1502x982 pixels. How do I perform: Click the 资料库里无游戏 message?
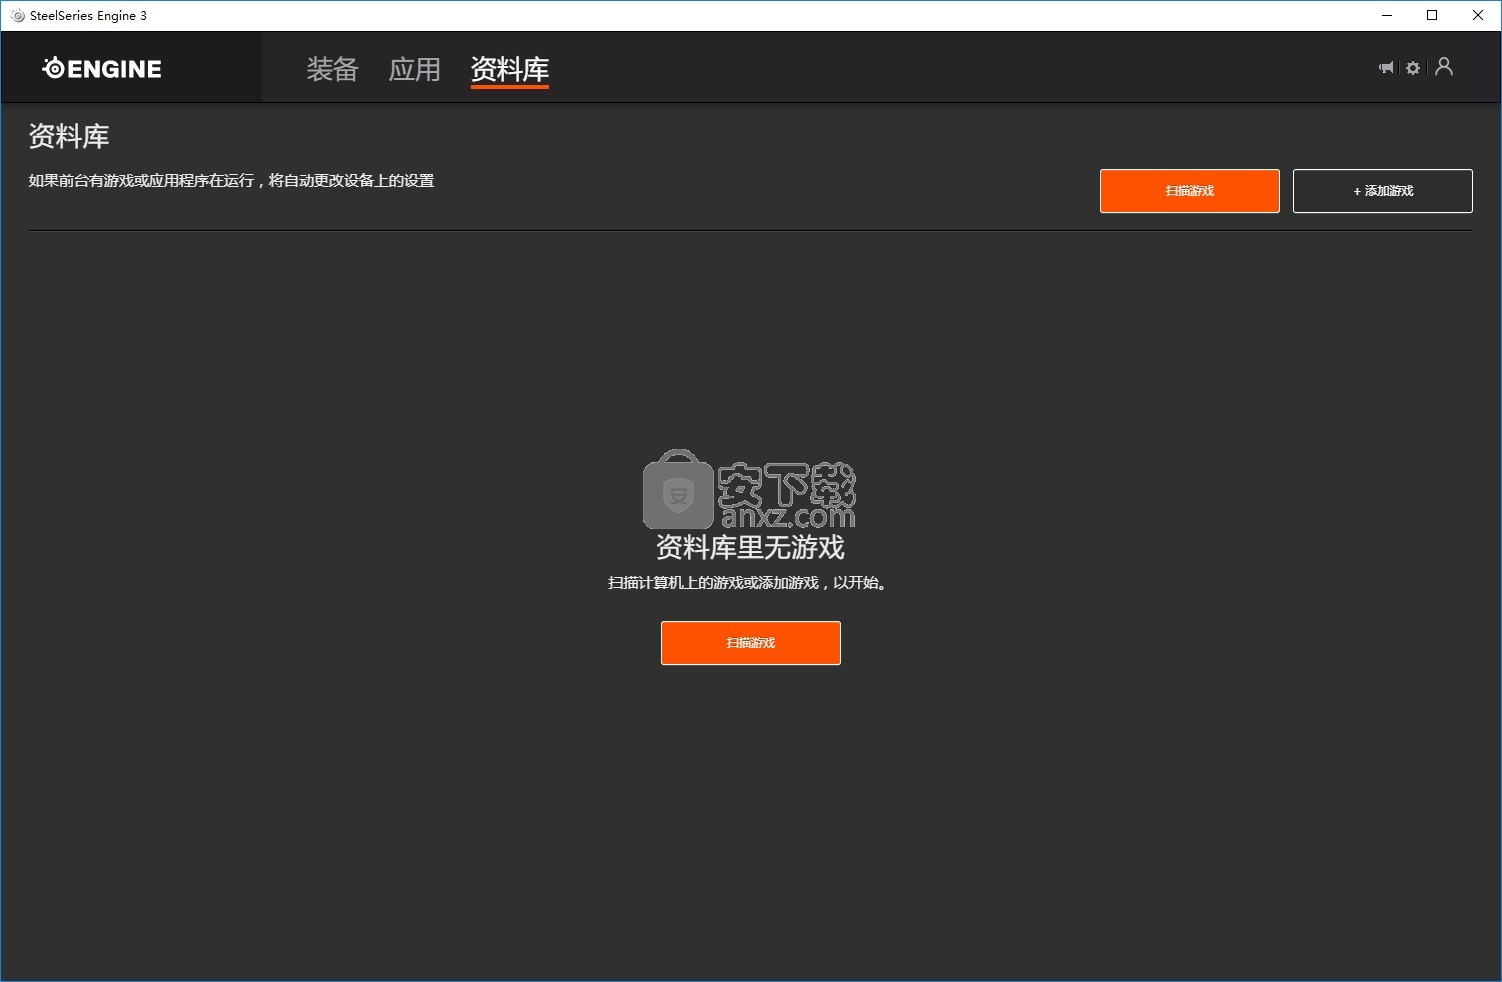coord(751,547)
